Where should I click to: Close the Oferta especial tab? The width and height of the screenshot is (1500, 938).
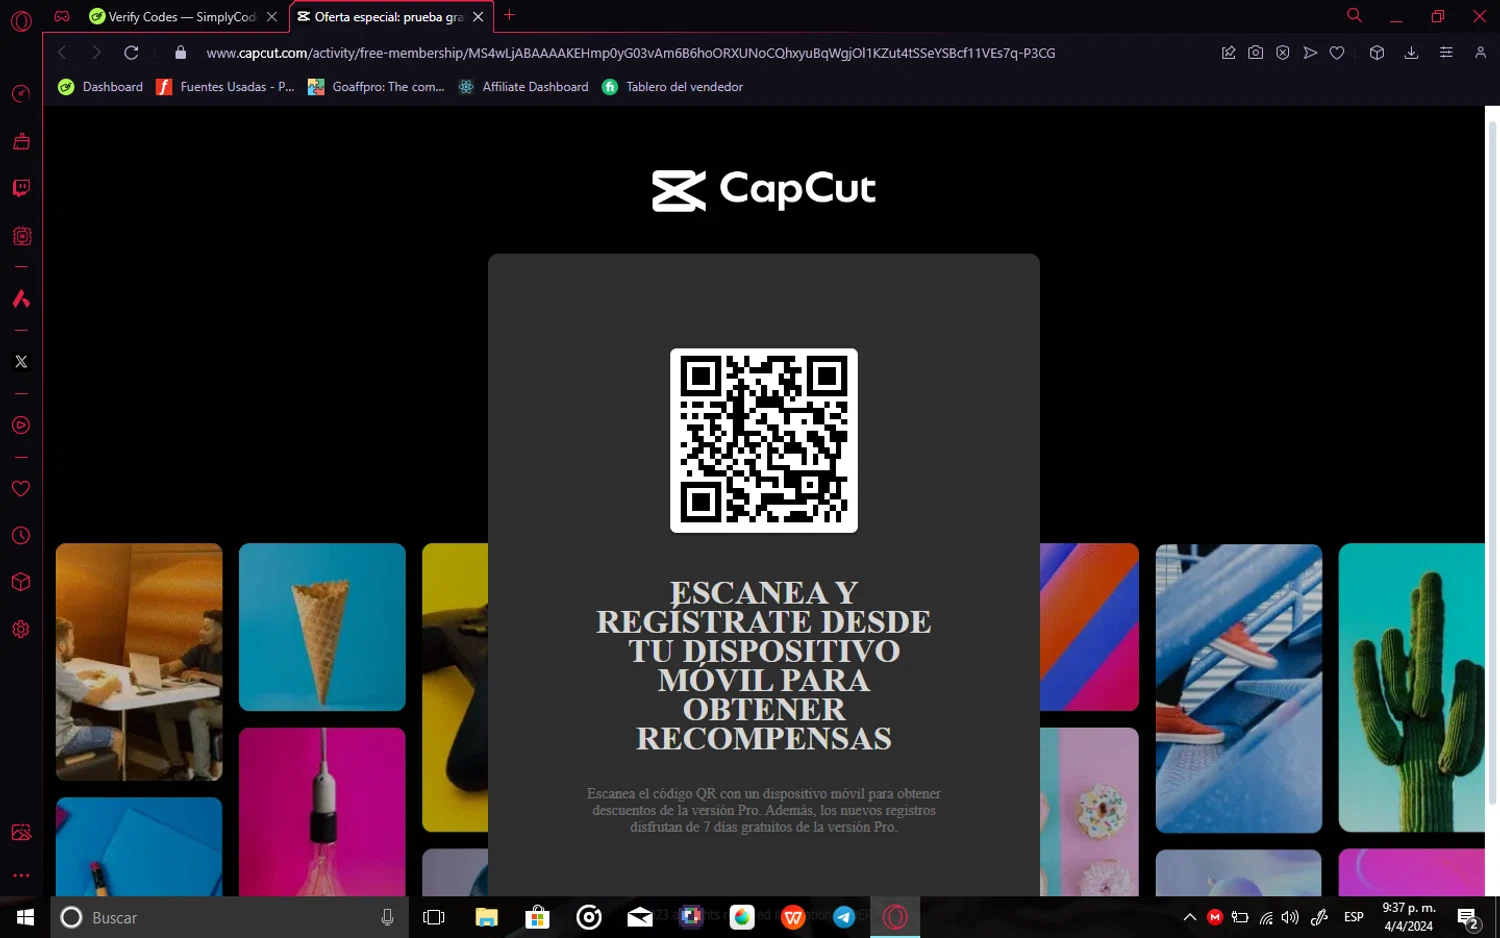coord(478,17)
